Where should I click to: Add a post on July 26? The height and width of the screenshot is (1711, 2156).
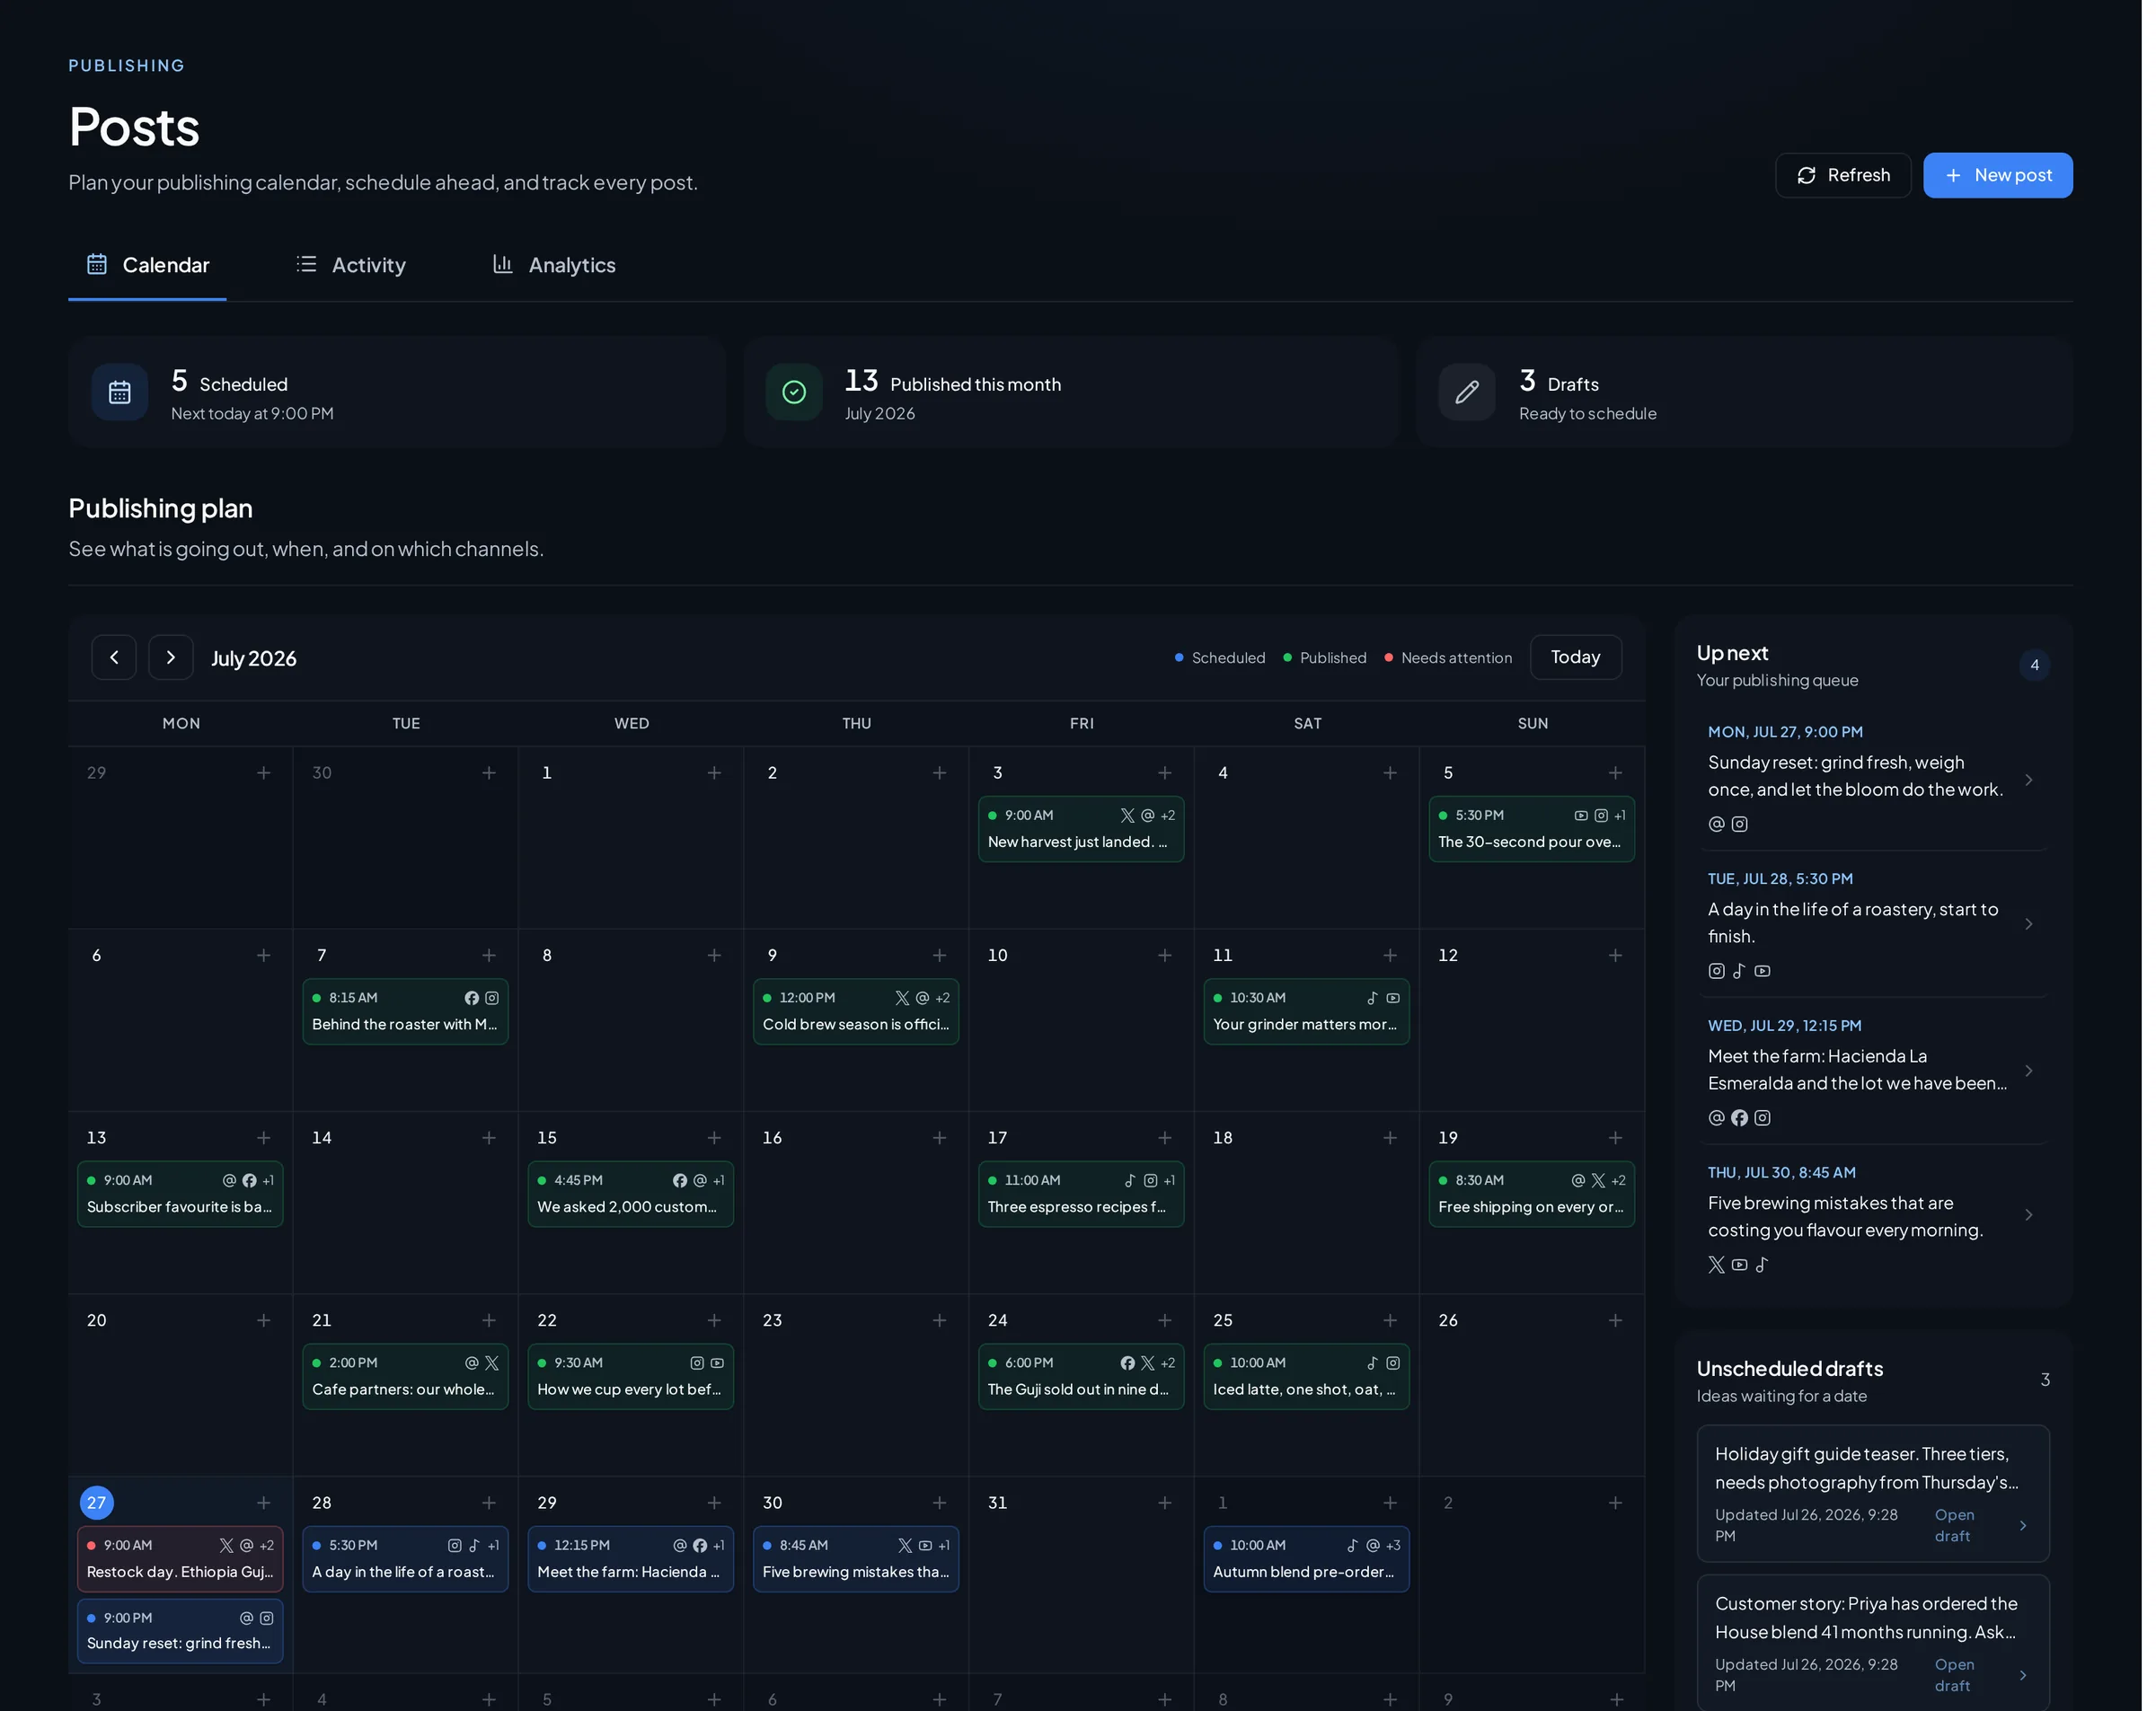pyautogui.click(x=1616, y=1321)
